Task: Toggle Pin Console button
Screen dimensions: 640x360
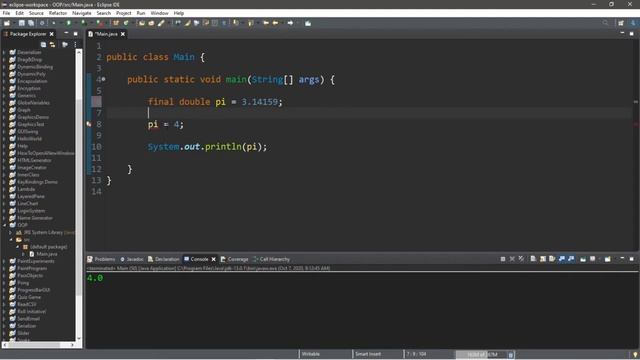Action: 583,259
